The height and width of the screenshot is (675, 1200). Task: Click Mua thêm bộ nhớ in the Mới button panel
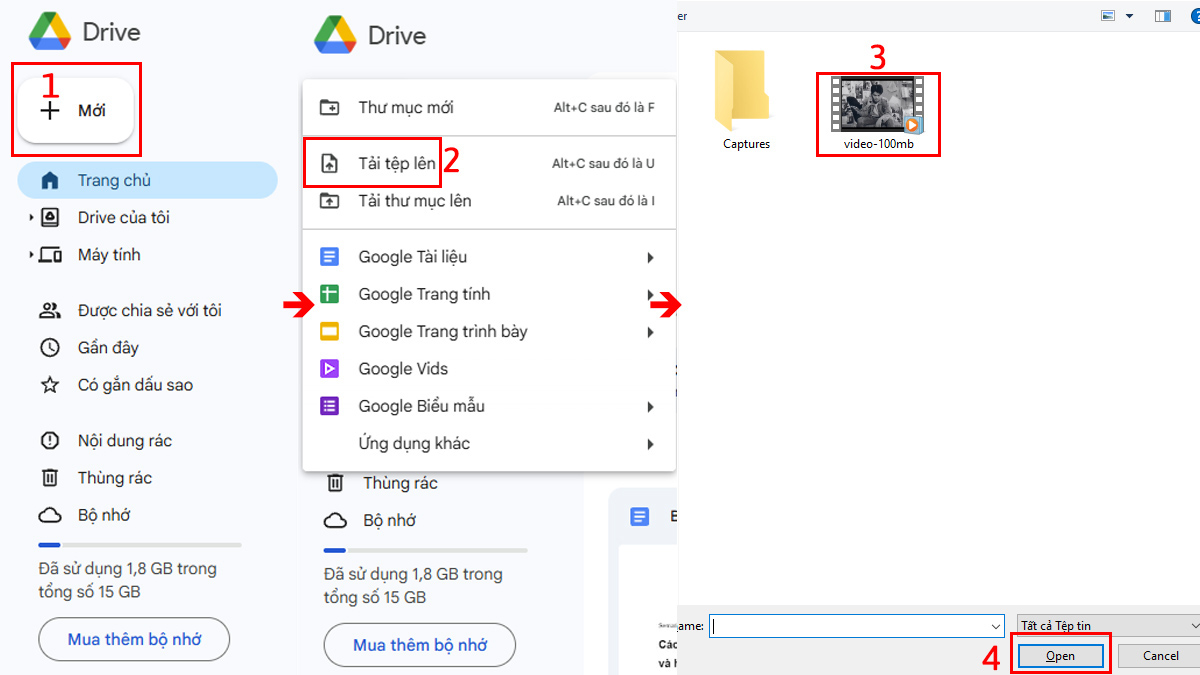(134, 639)
